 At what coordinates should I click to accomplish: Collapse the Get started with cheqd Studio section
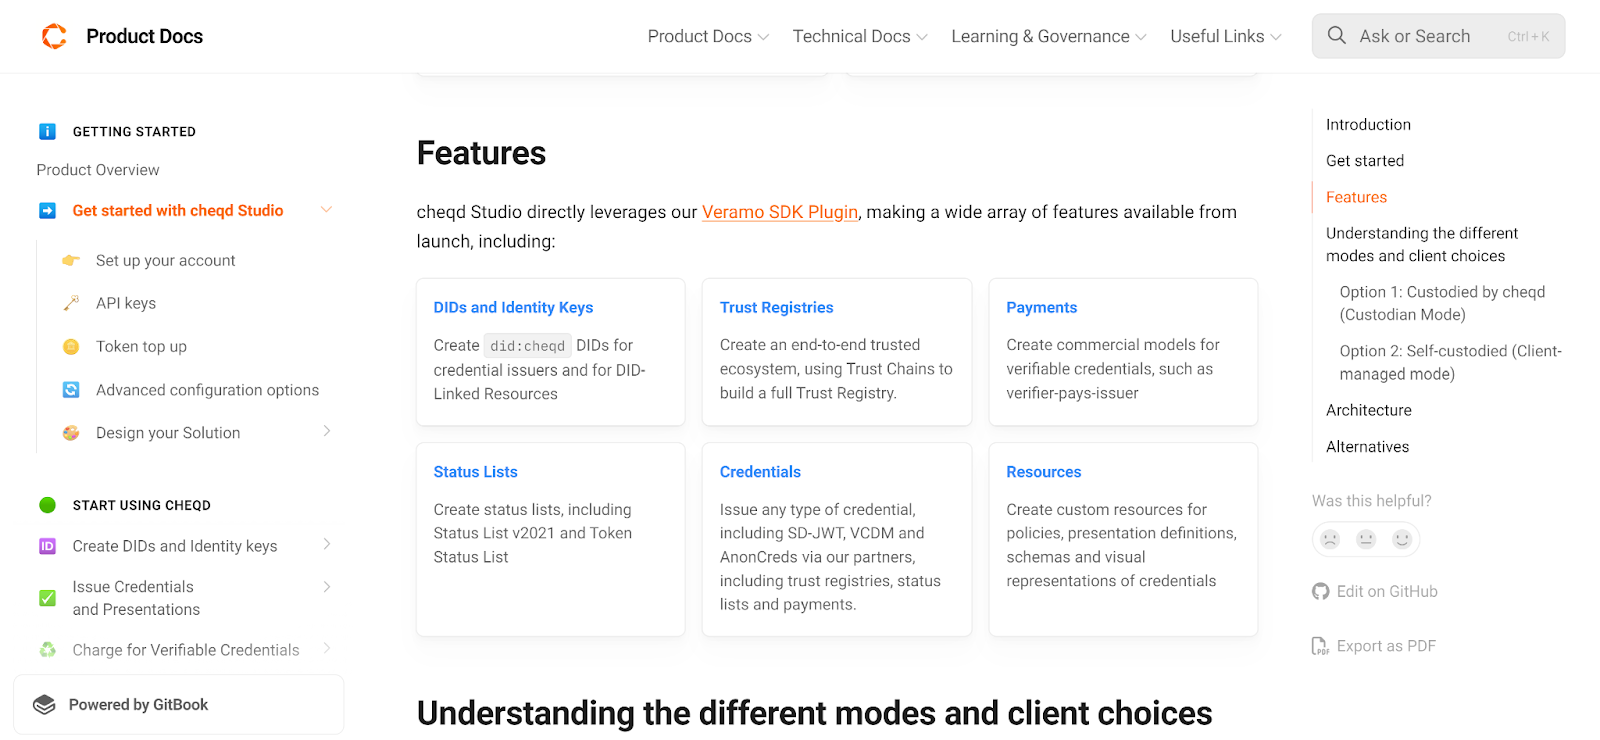326,210
